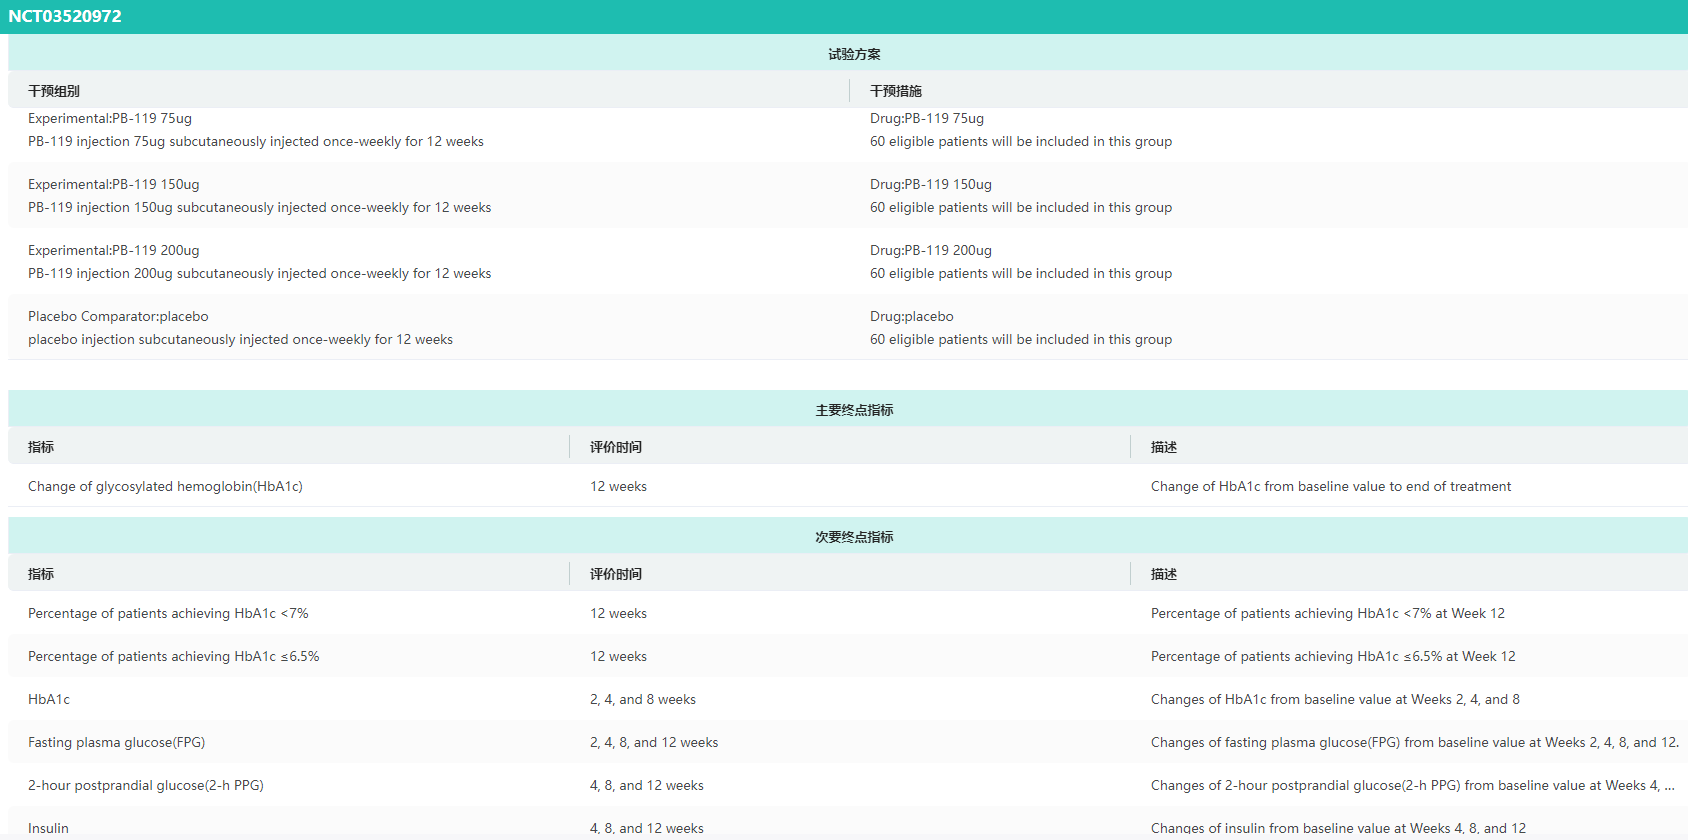This screenshot has width=1688, height=840.
Task: Click the 干预组别 column header
Action: click(54, 91)
